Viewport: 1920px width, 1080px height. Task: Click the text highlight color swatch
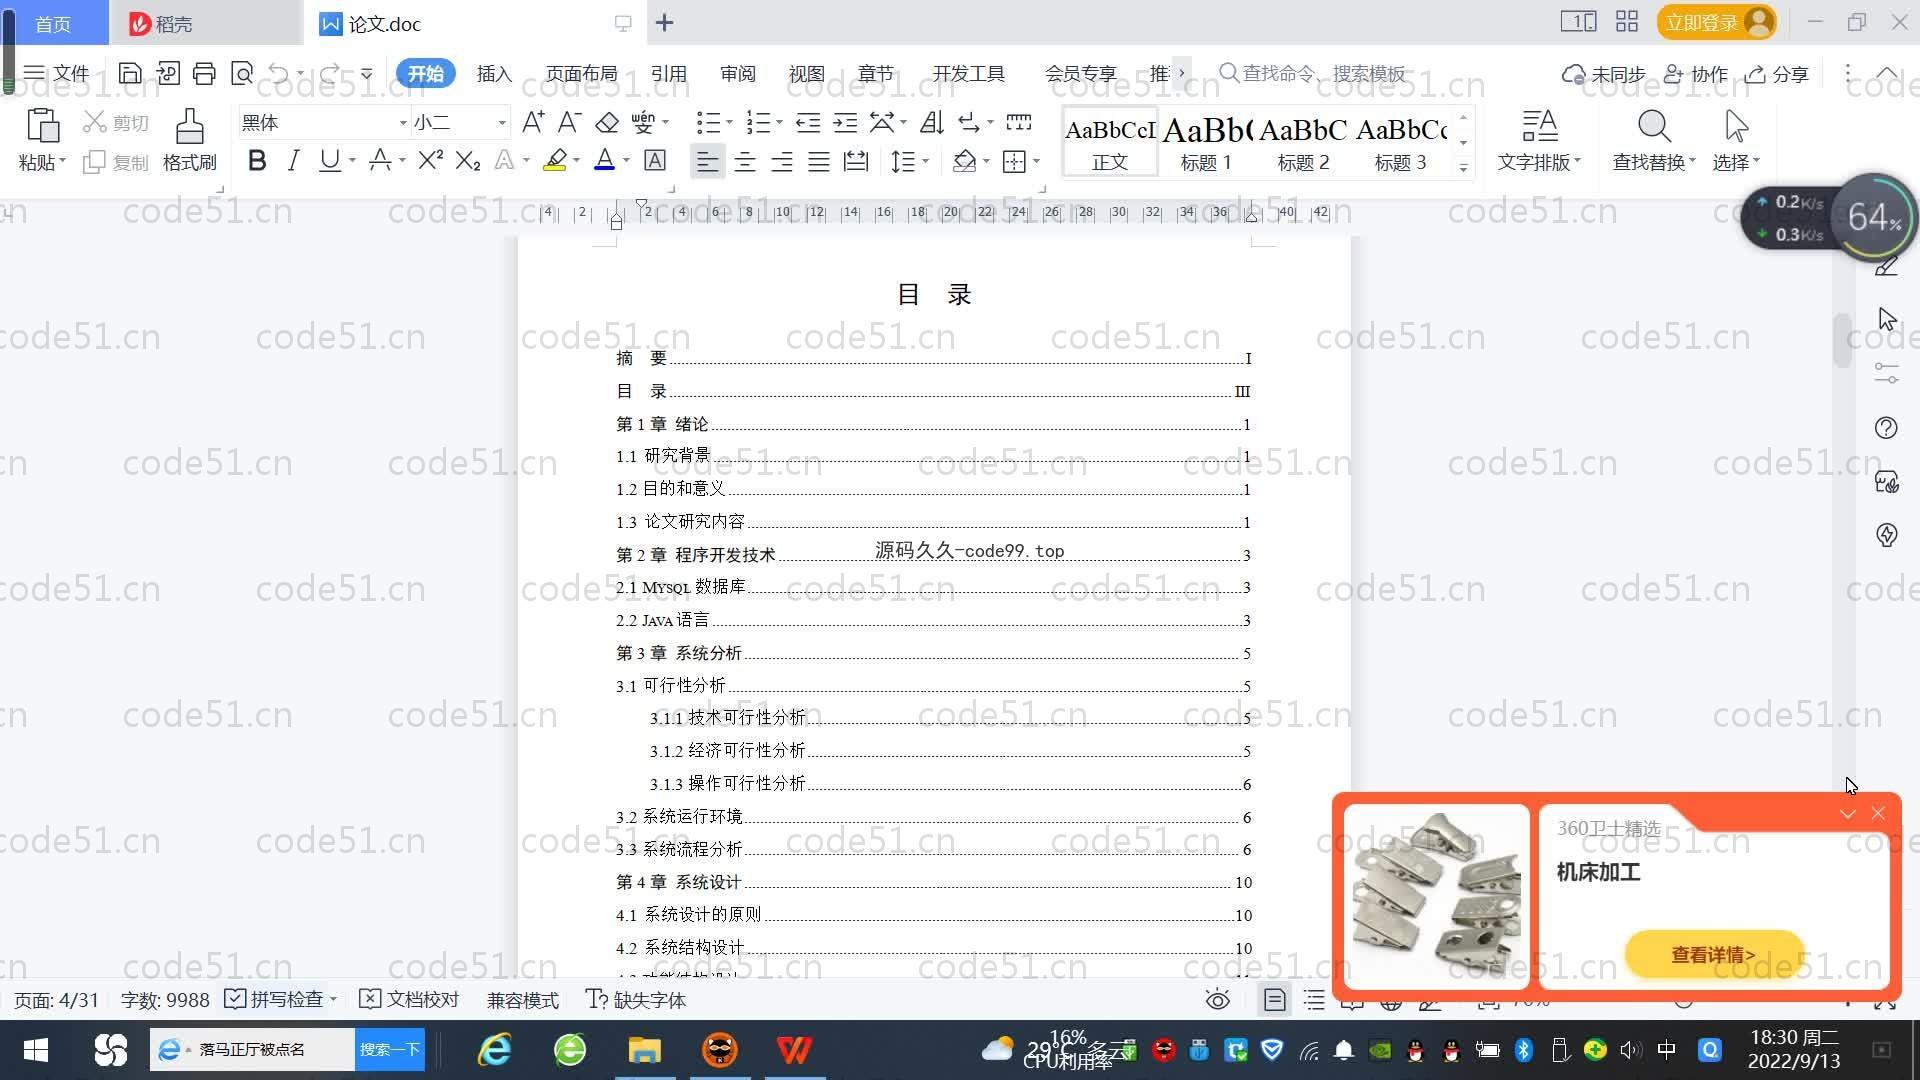tap(555, 160)
